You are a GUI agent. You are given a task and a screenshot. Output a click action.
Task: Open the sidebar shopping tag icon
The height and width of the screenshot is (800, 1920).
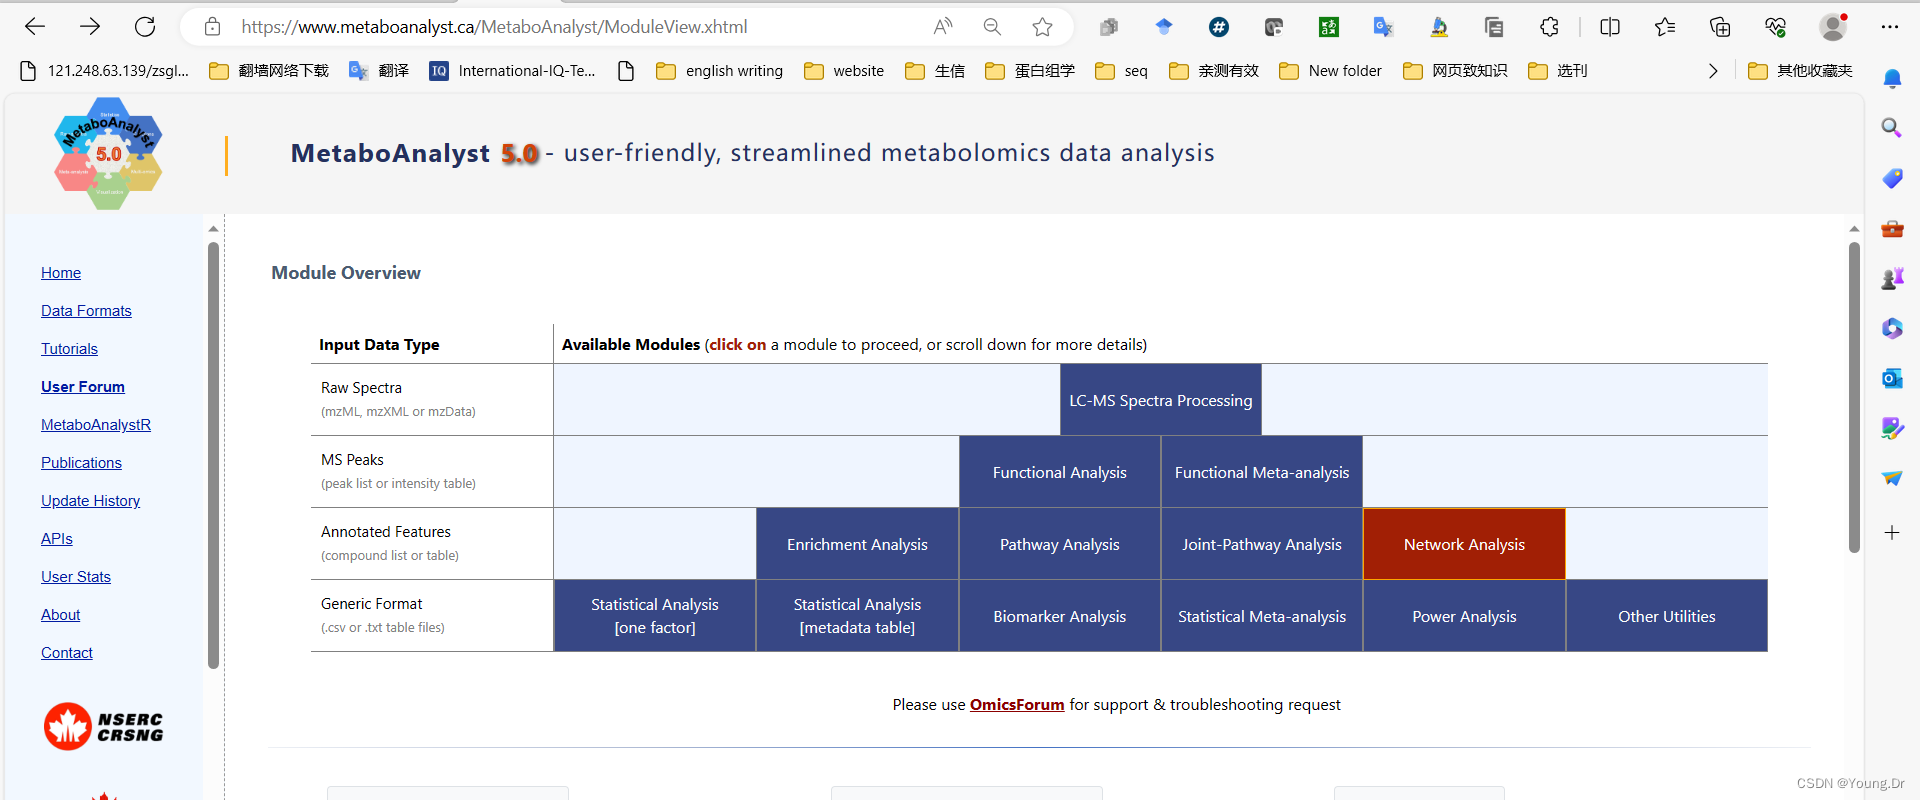coord(1892,178)
